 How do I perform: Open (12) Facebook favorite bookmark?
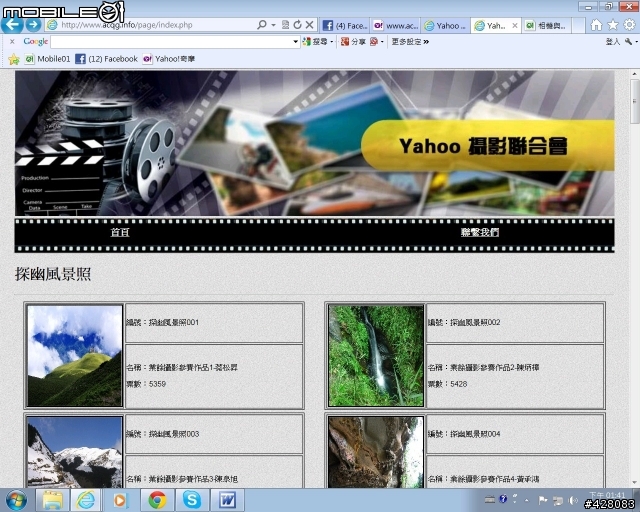[x=107, y=59]
